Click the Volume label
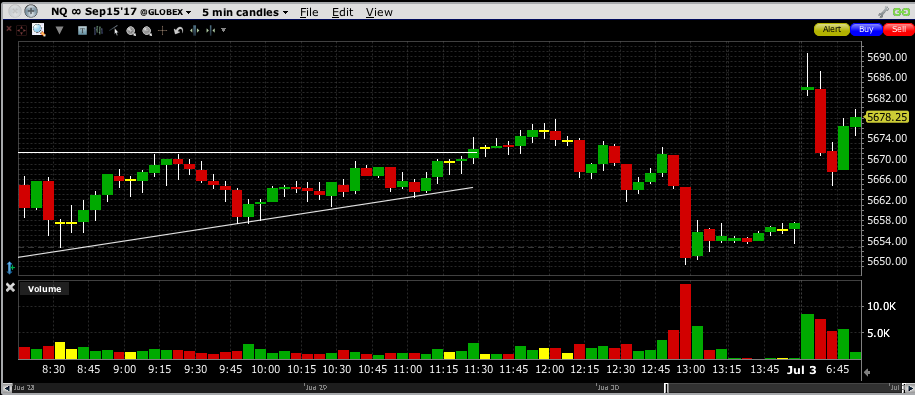 tap(44, 289)
